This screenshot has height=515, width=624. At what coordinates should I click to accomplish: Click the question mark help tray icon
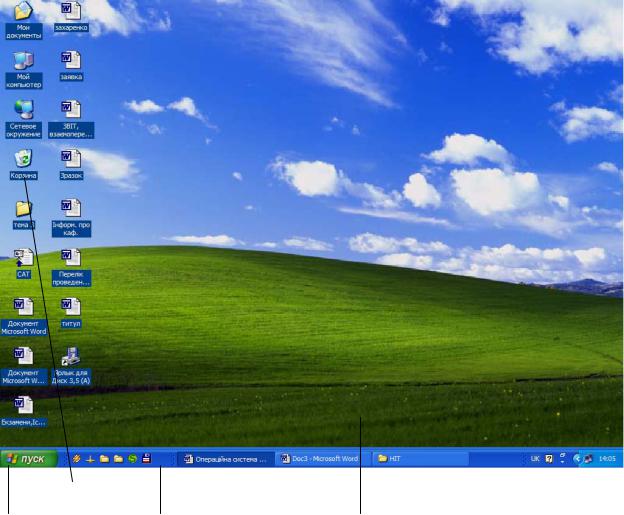[x=549, y=459]
